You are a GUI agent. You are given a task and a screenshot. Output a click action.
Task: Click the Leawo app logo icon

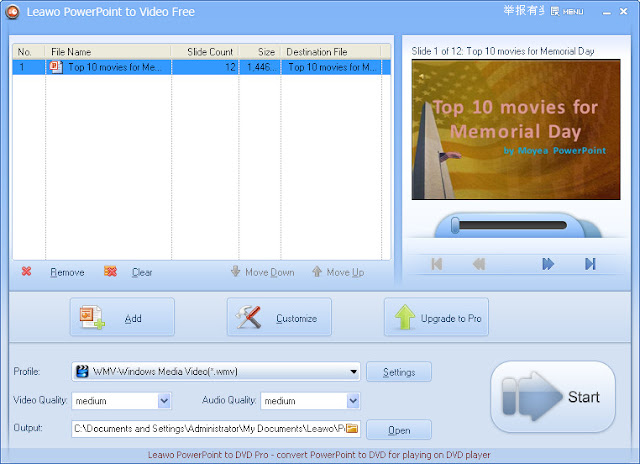click(13, 12)
